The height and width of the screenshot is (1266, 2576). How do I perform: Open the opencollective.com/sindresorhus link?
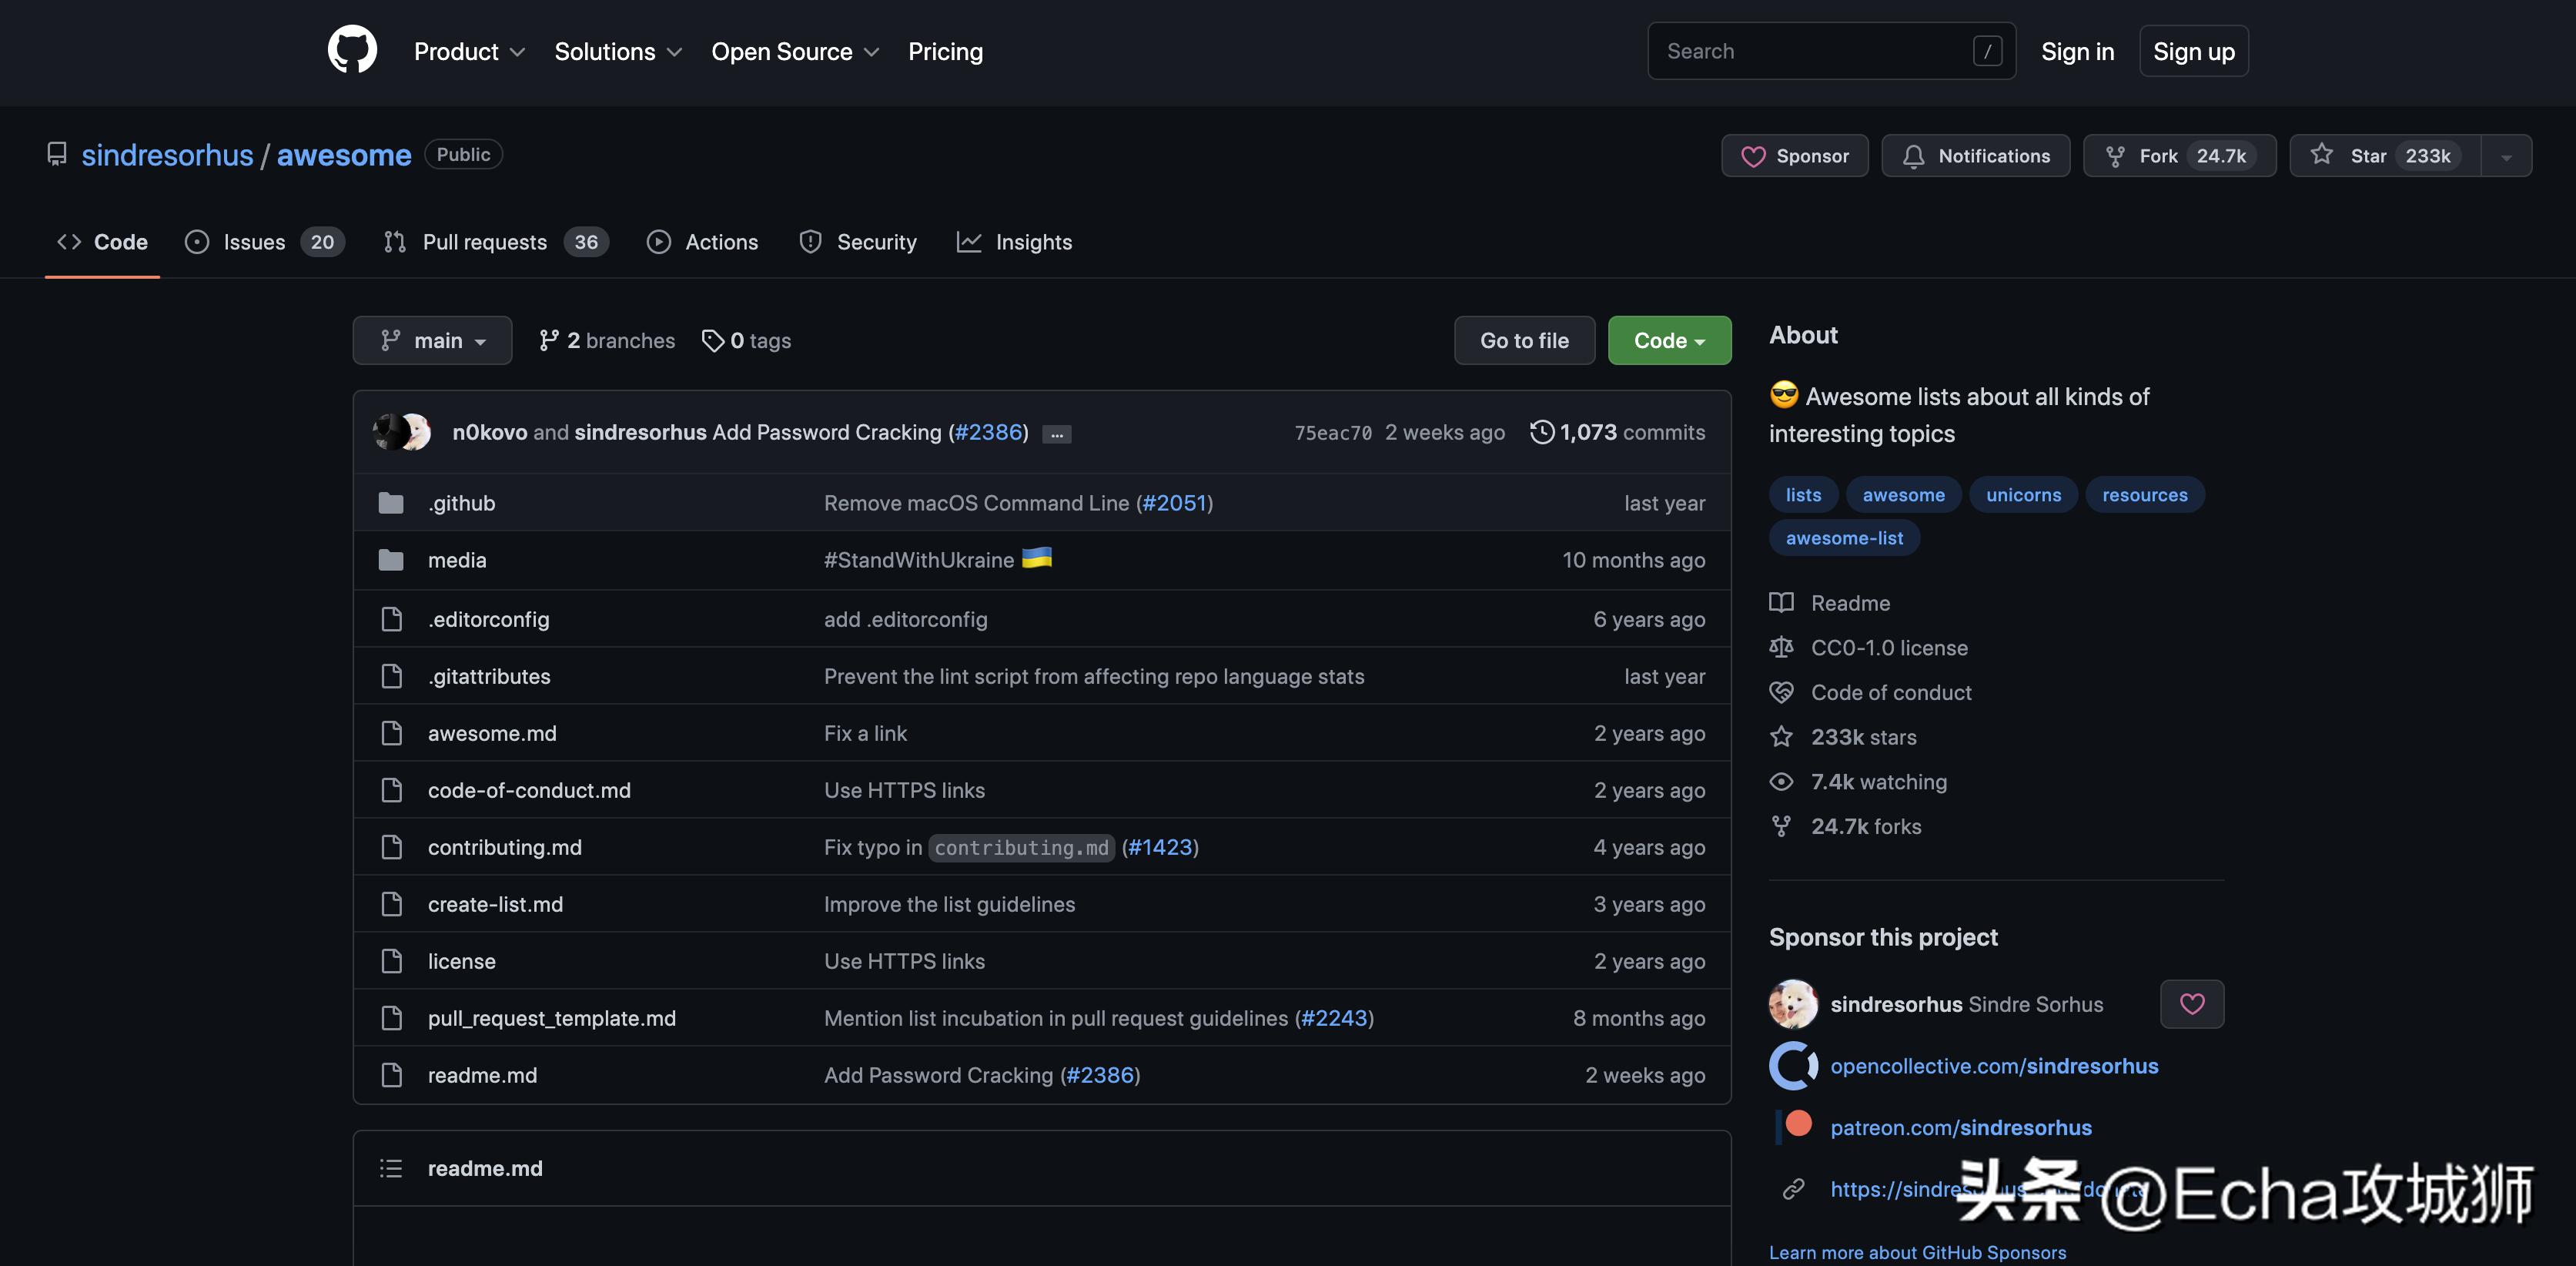coord(1993,1066)
